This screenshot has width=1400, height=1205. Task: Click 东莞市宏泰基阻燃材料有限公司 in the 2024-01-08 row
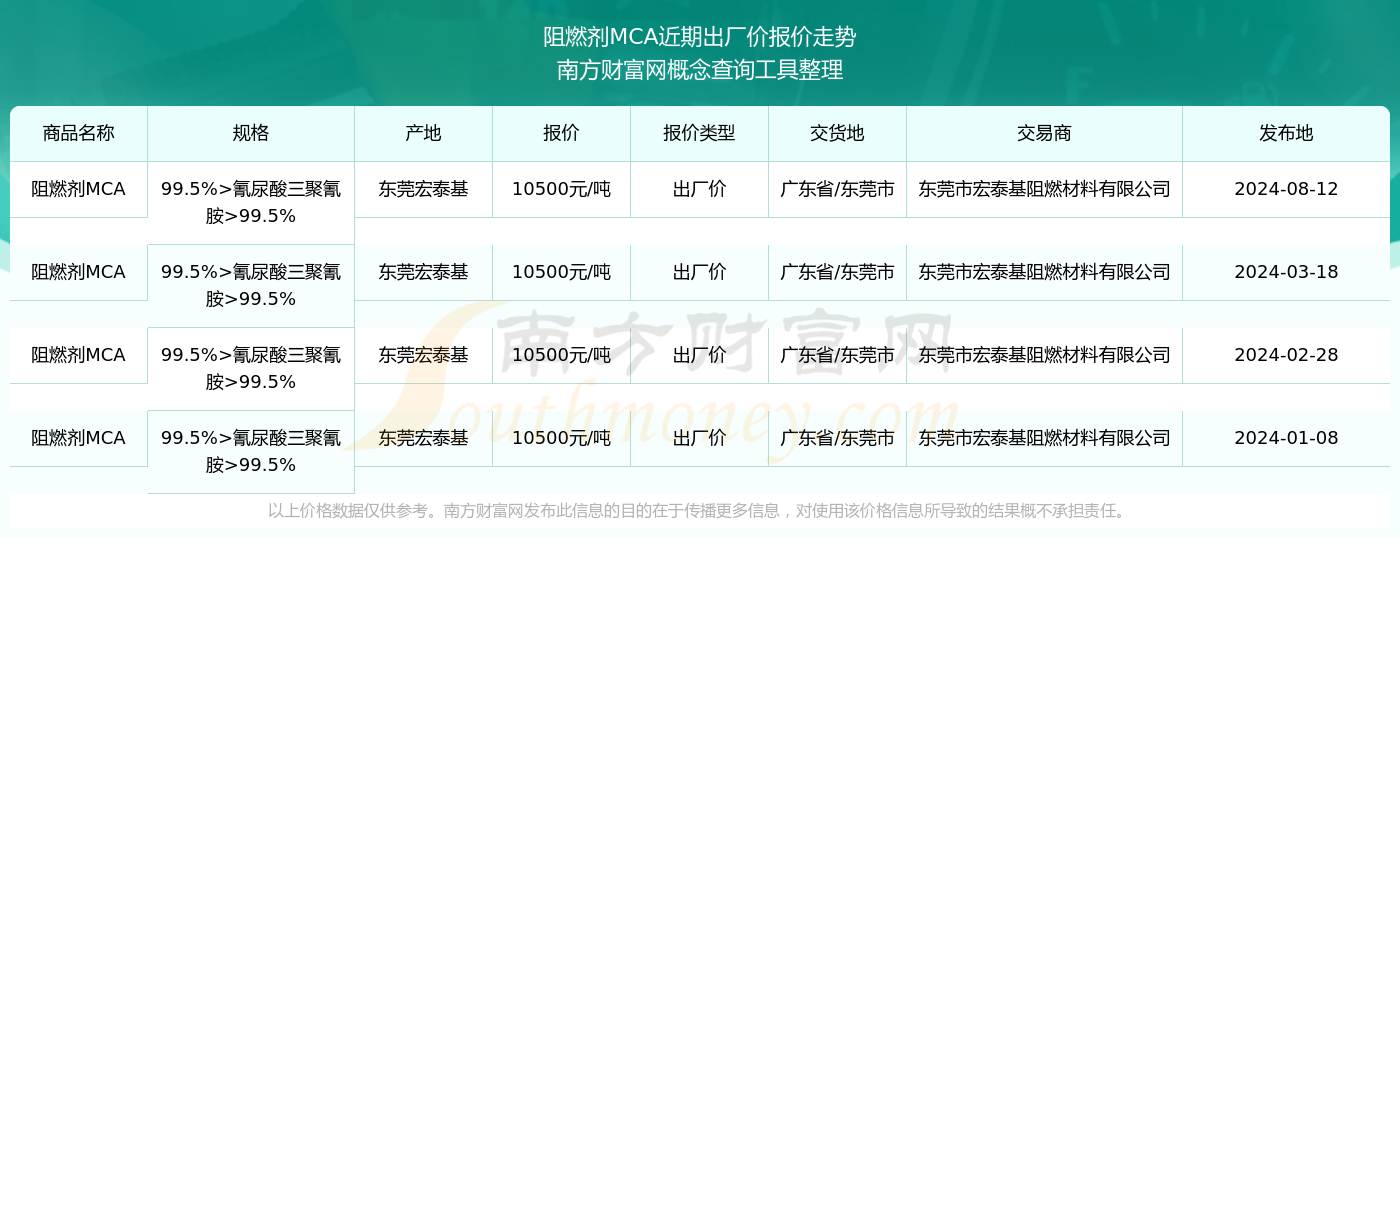click(1044, 438)
